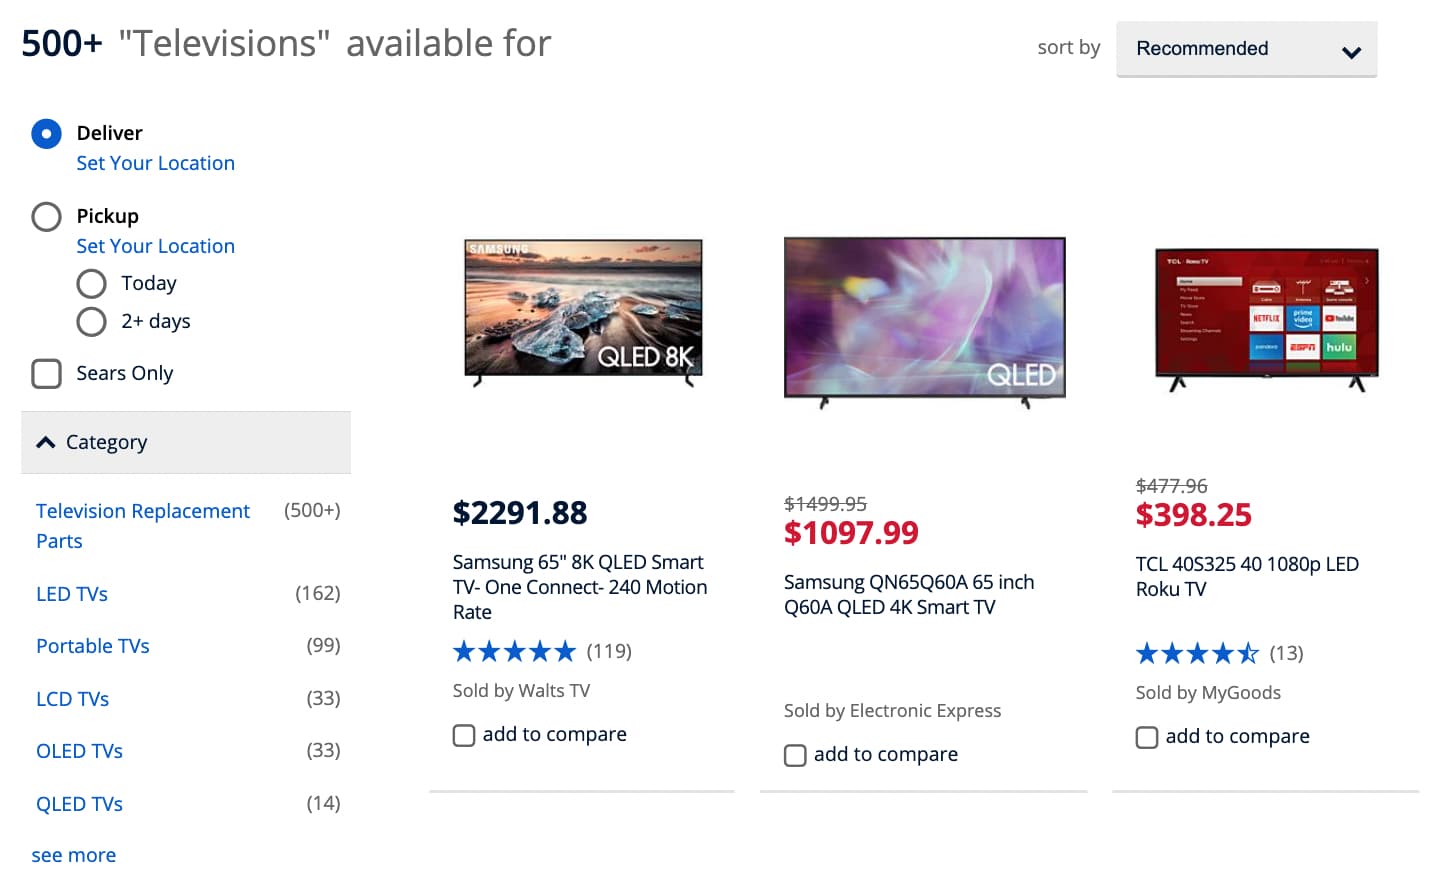
Task: Select the 2+ days pickup option
Action: 91,321
